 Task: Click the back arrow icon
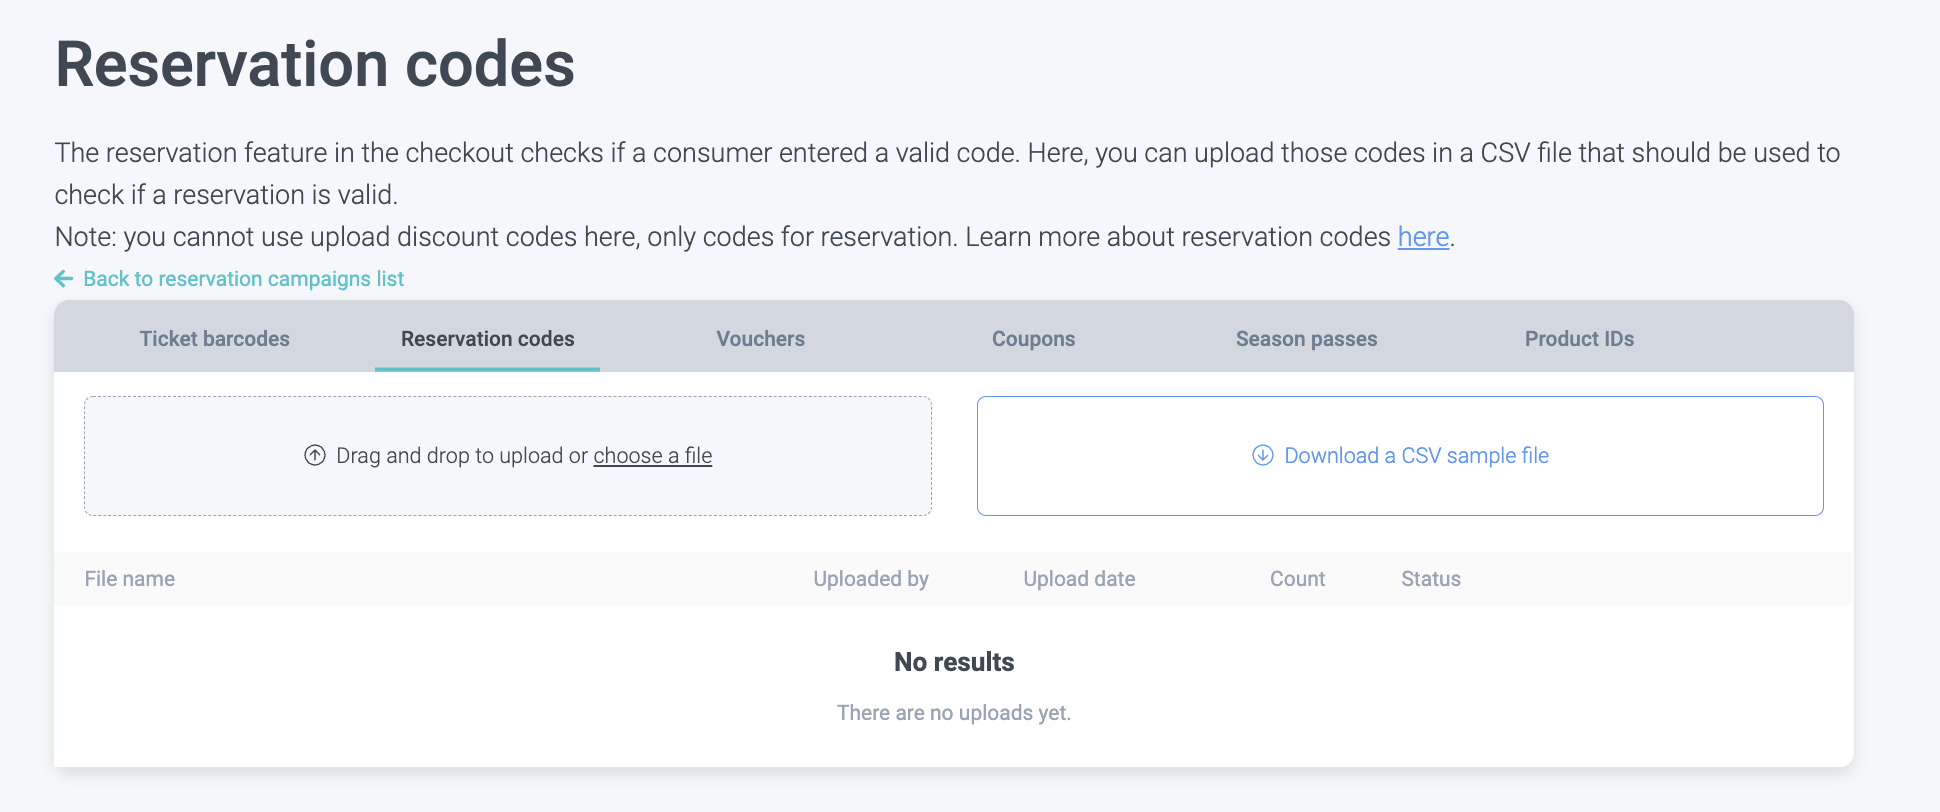coord(64,279)
